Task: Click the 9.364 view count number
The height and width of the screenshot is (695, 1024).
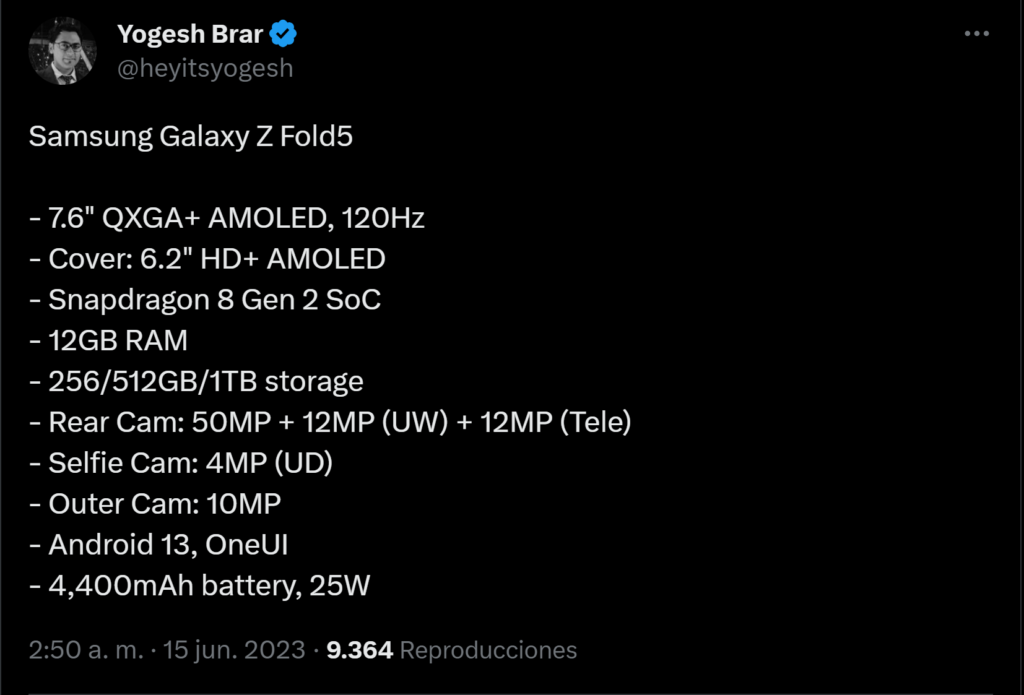Action: [359, 650]
